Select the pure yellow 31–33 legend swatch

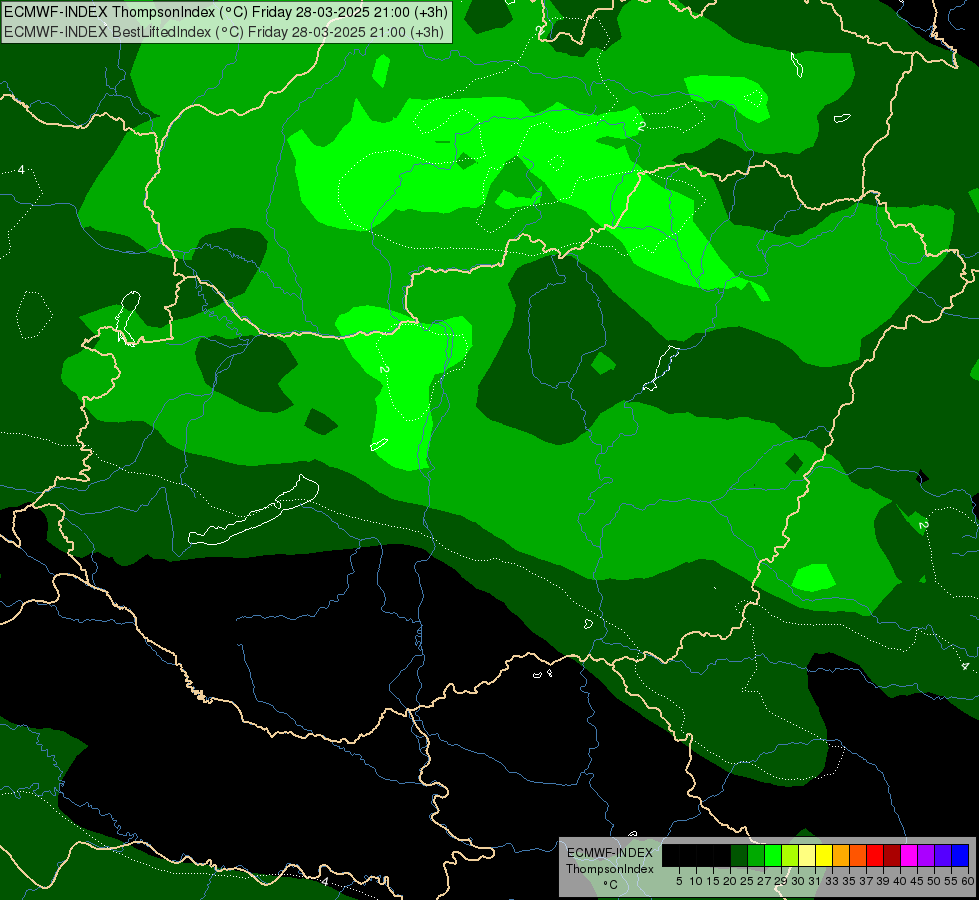point(824,856)
